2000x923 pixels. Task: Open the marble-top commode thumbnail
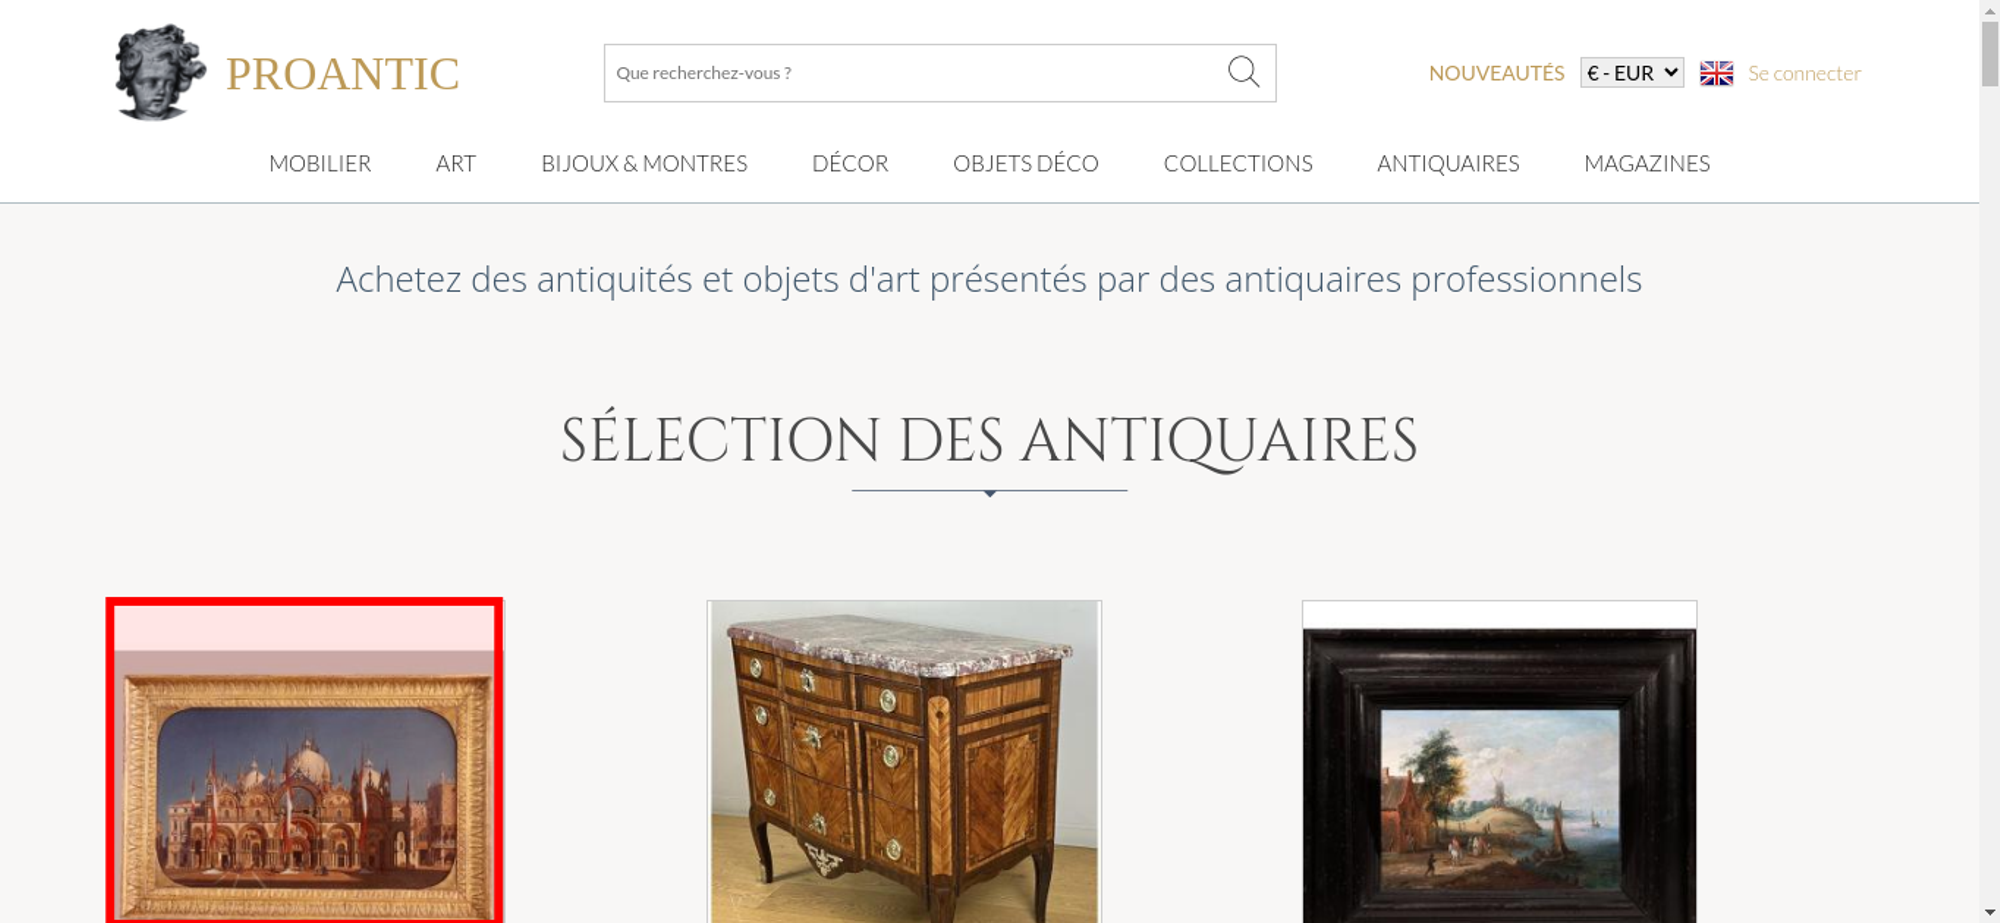click(904, 761)
